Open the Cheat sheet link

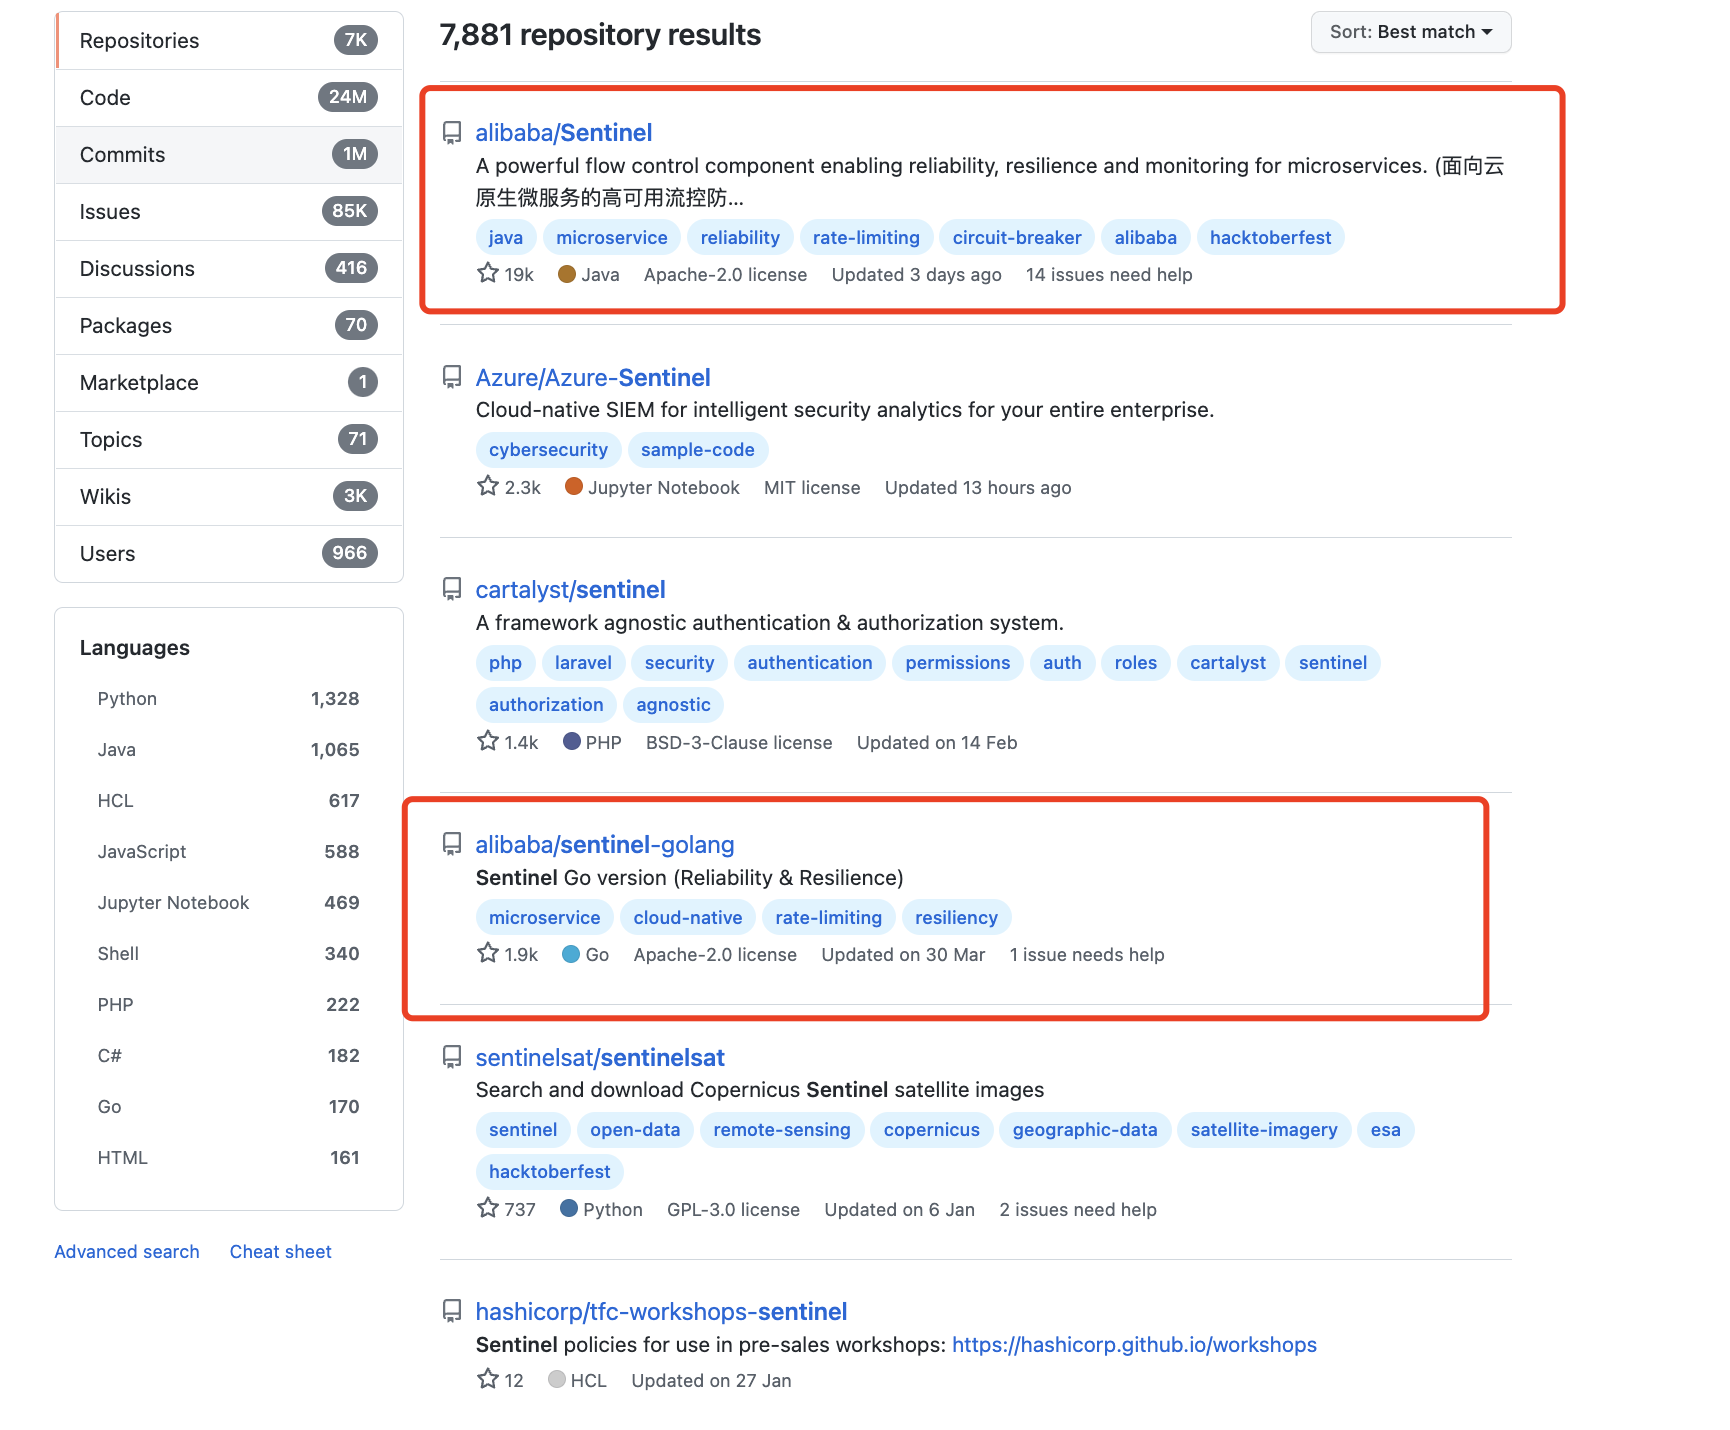[280, 1252]
